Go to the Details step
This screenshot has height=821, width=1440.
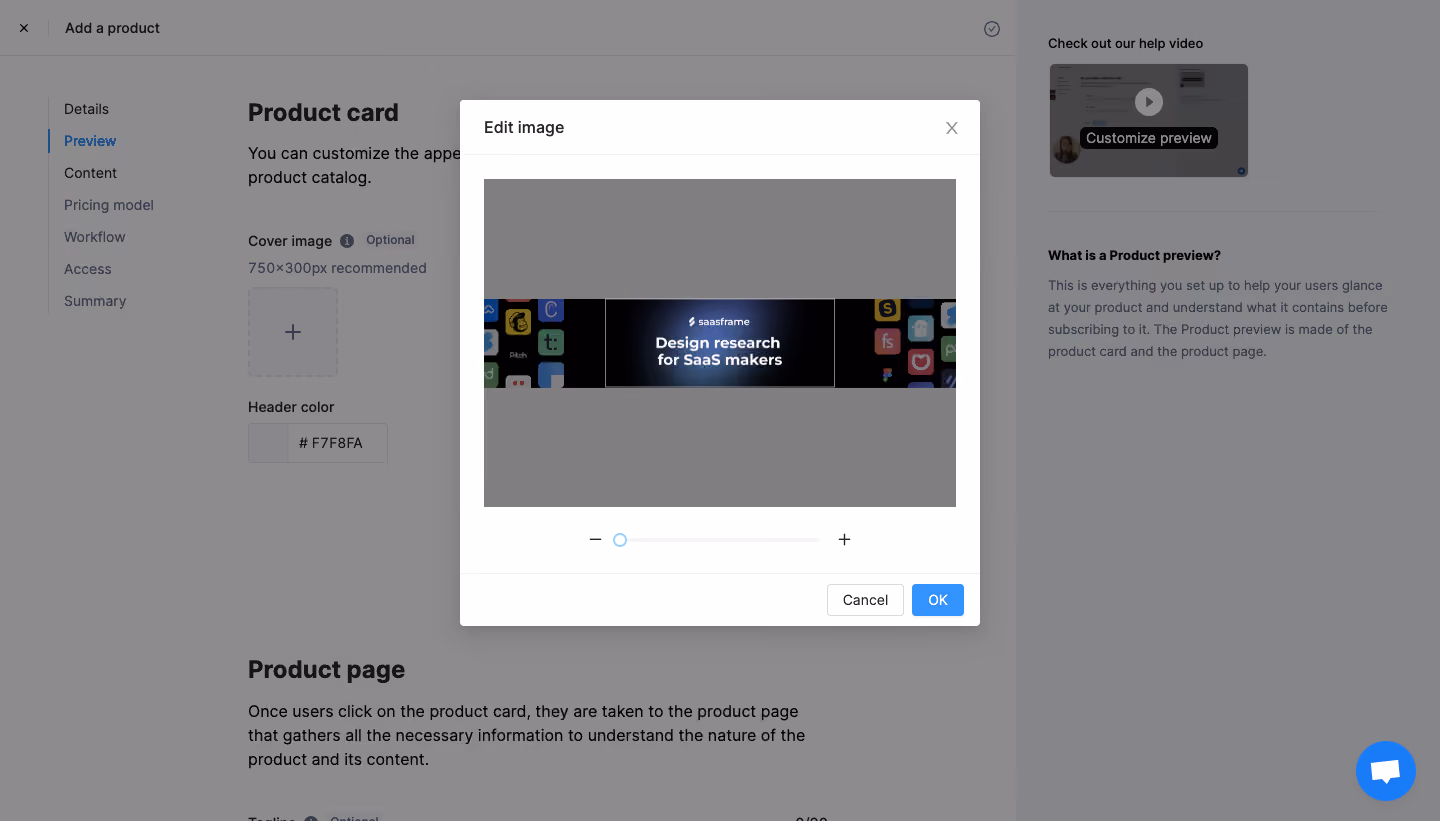(x=86, y=109)
